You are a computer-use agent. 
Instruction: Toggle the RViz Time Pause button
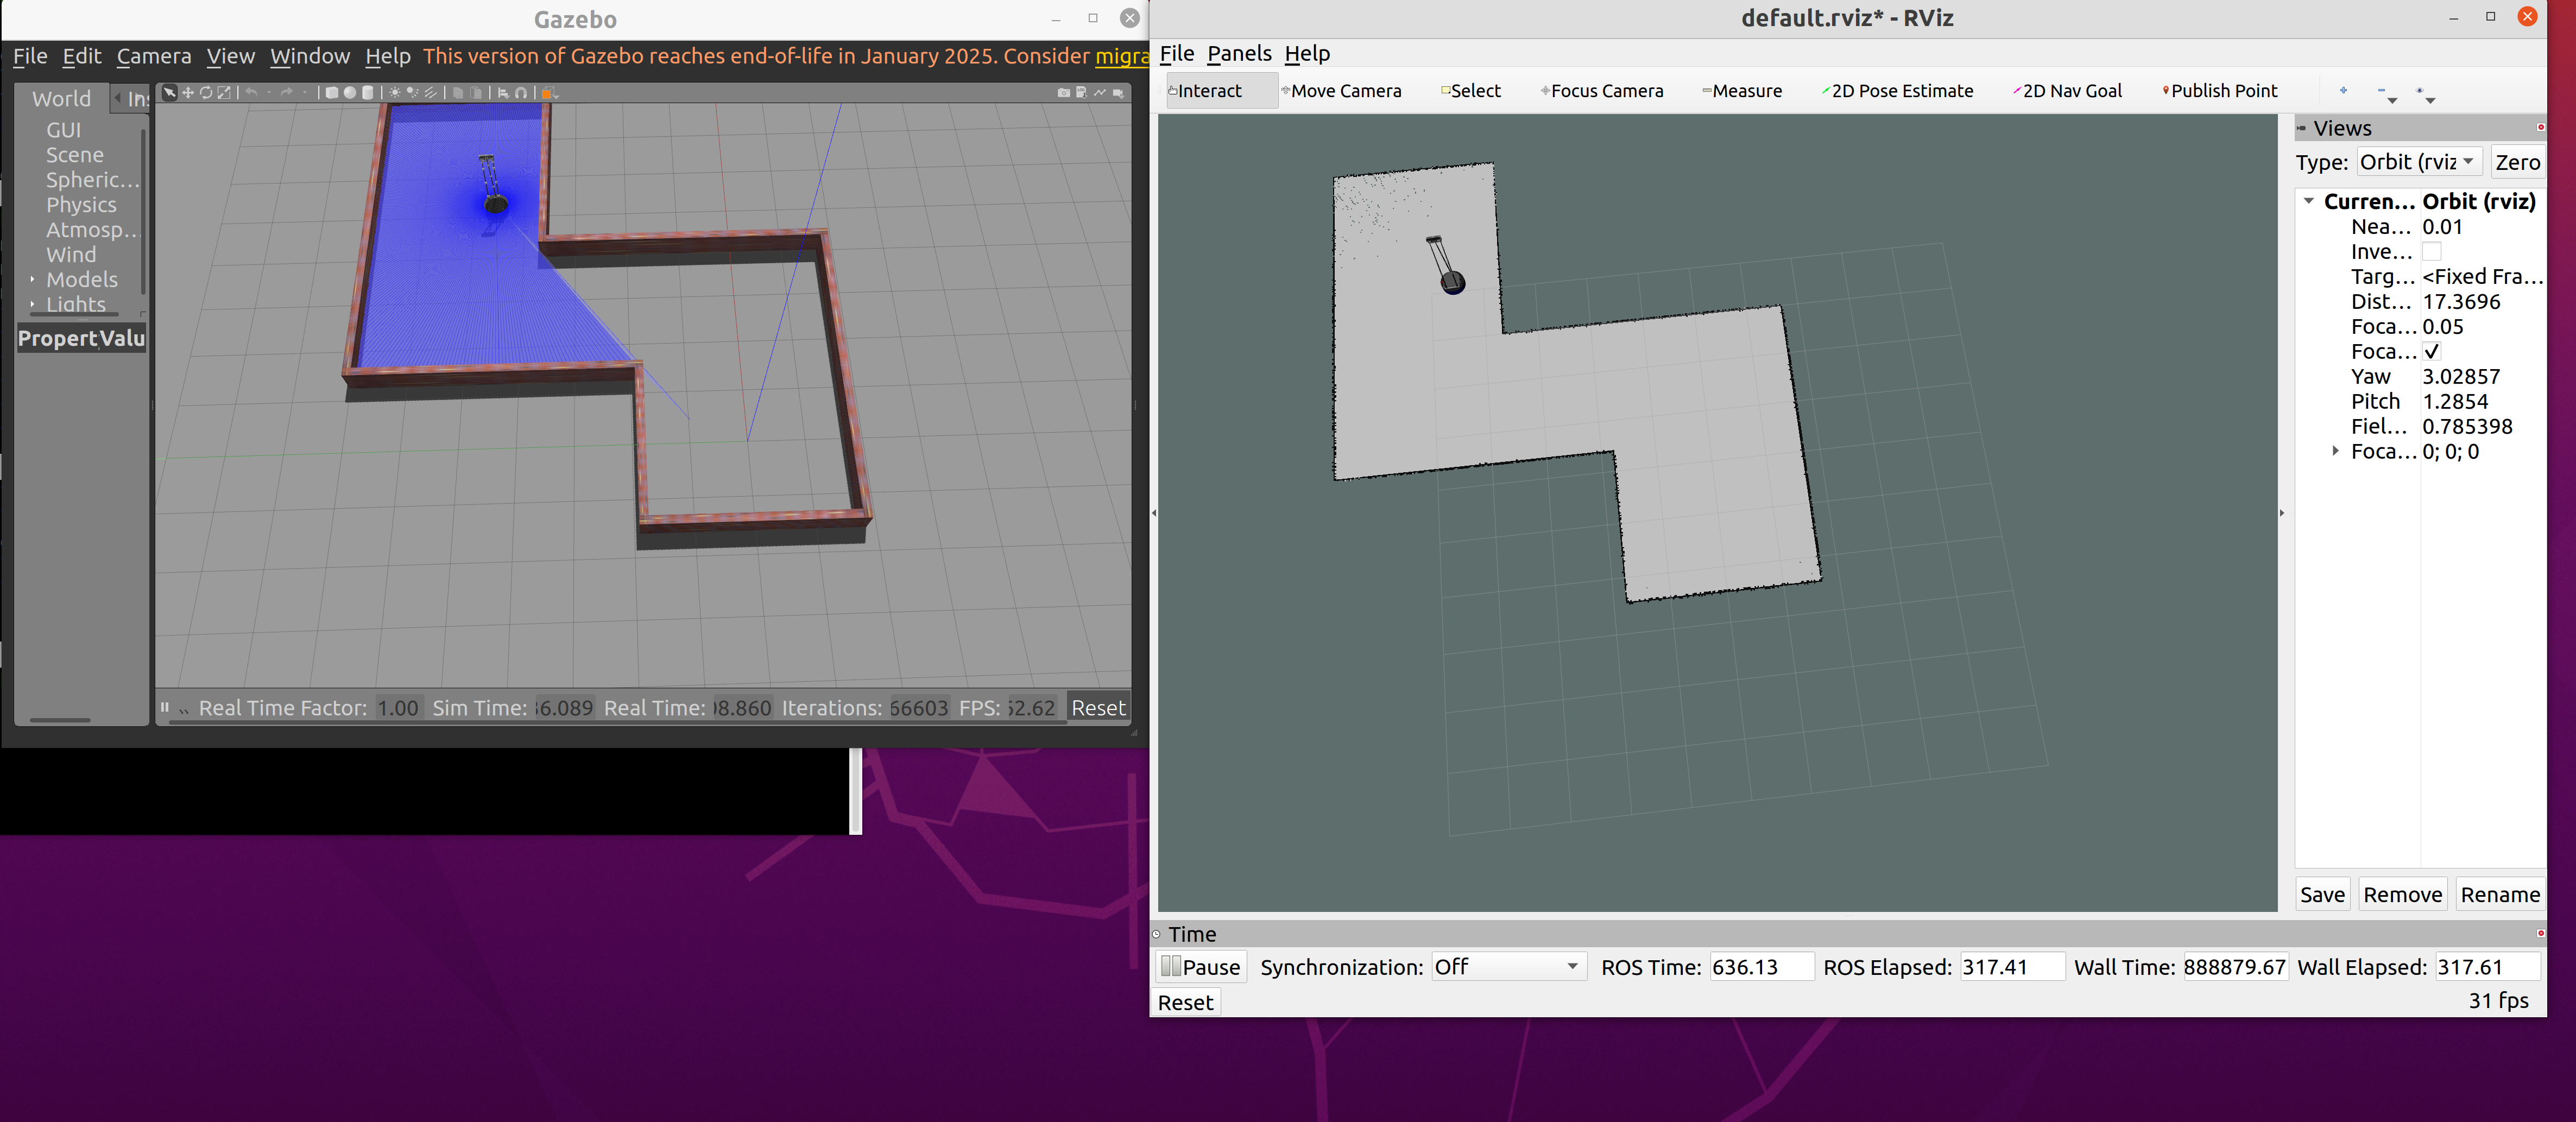[1201, 967]
